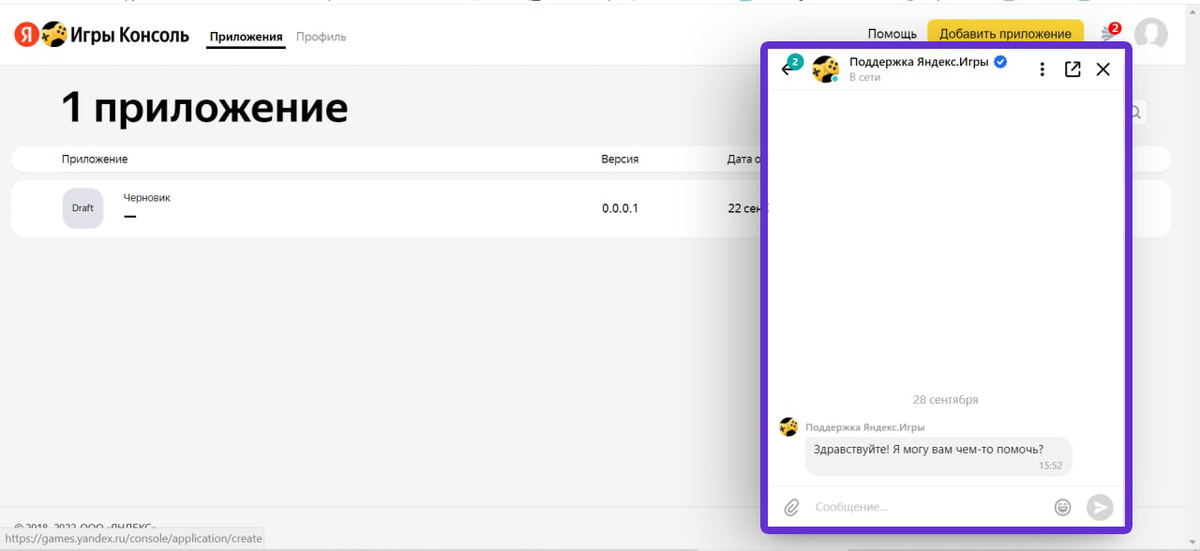Click the '1 приложение' heading
The width and height of the screenshot is (1200, 551).
(204, 108)
